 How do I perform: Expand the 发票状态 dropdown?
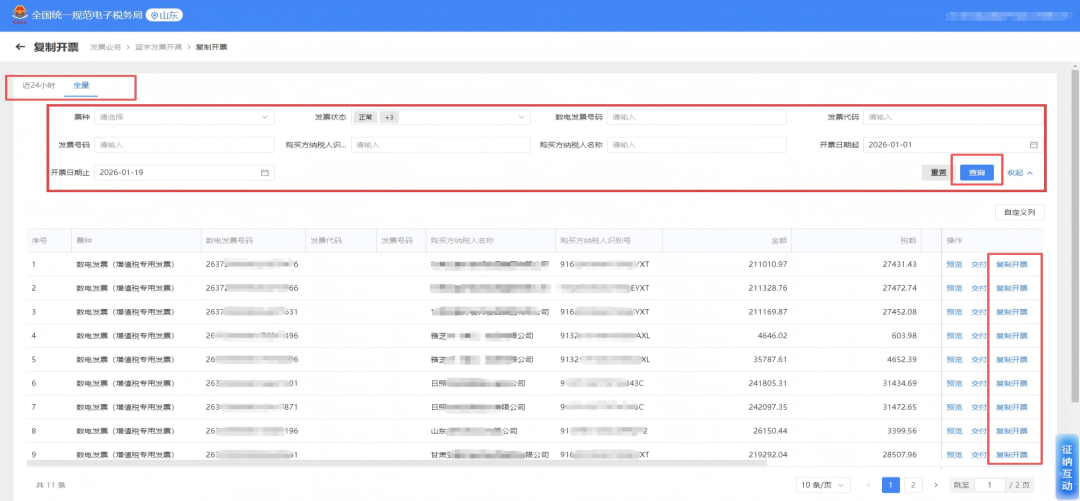point(441,117)
